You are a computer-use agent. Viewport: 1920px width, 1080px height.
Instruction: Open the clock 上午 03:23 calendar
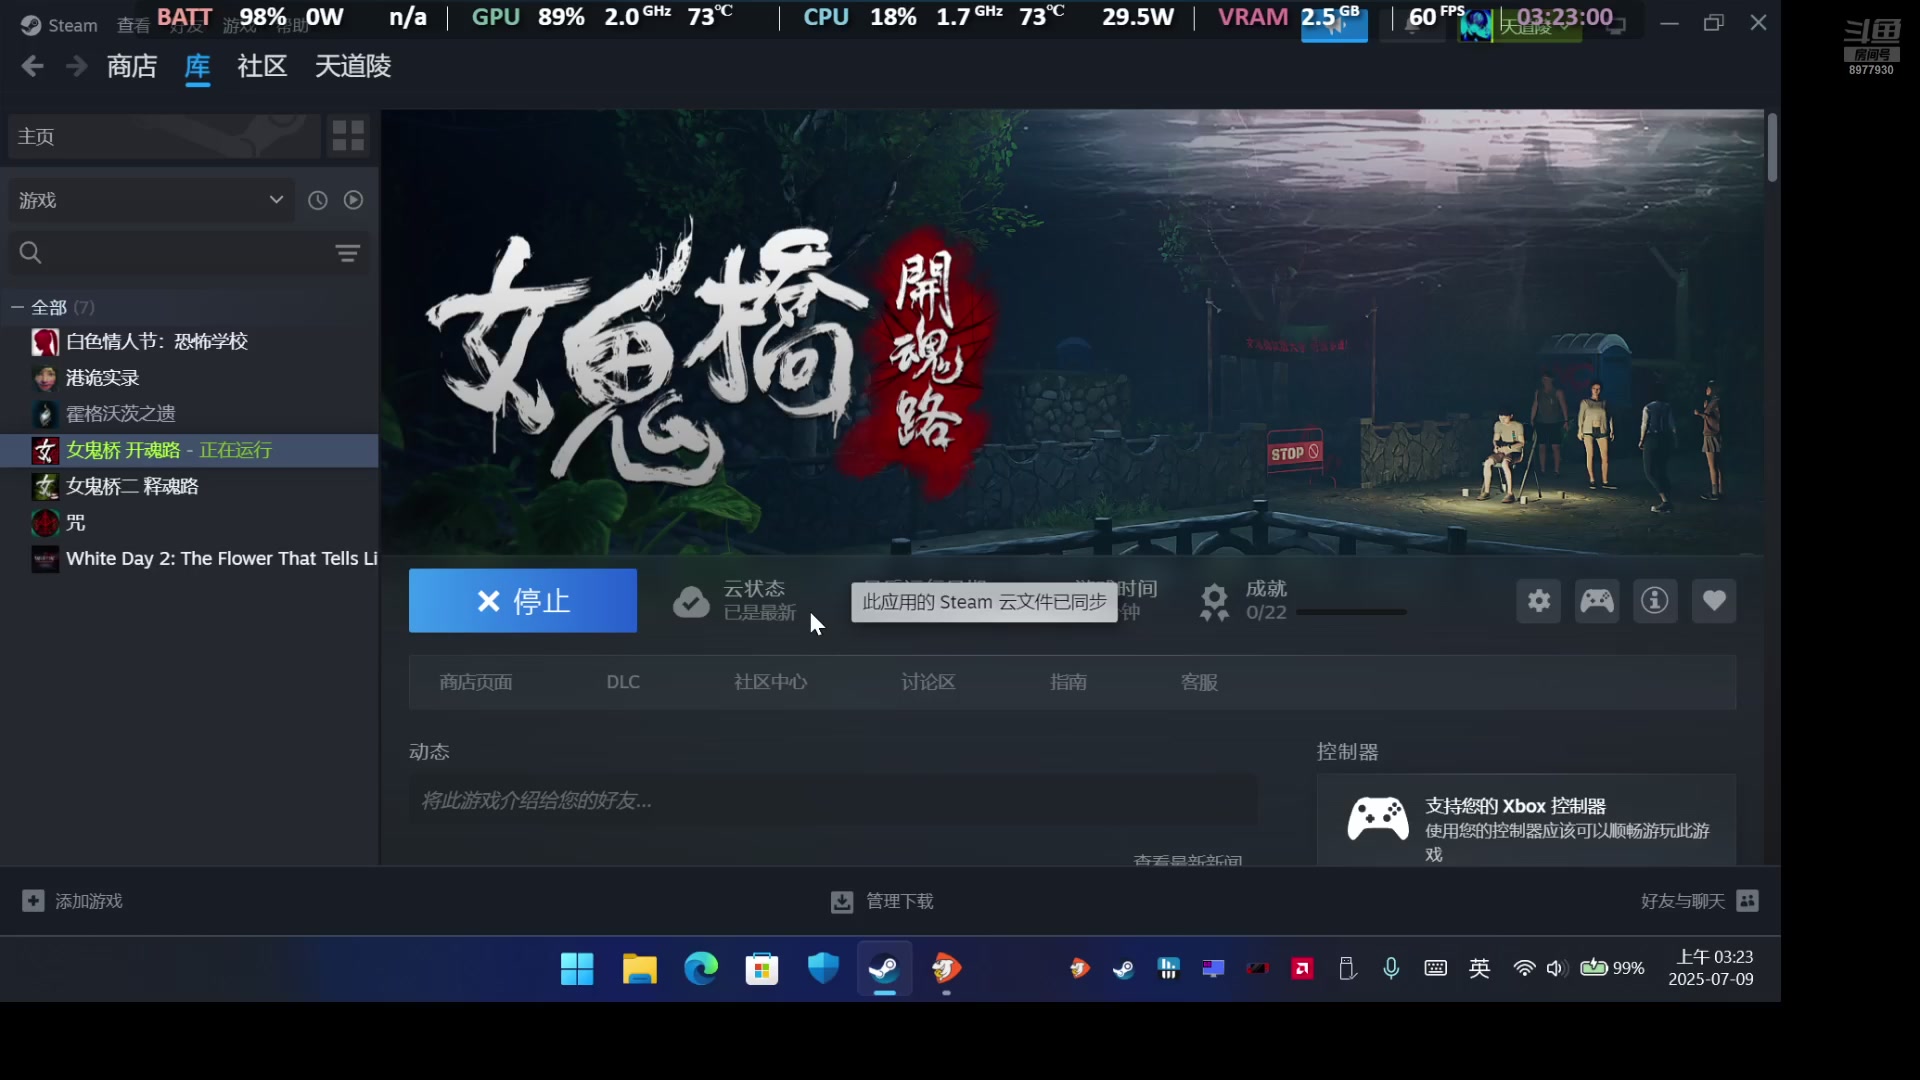(x=1711, y=968)
